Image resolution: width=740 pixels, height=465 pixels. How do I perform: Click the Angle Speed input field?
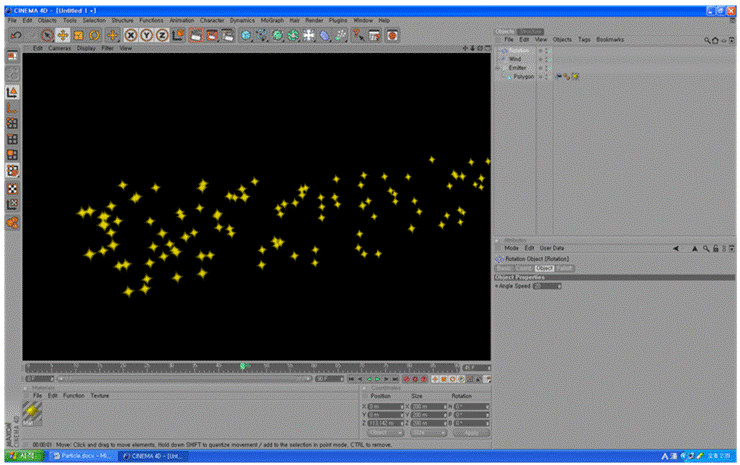(x=546, y=286)
